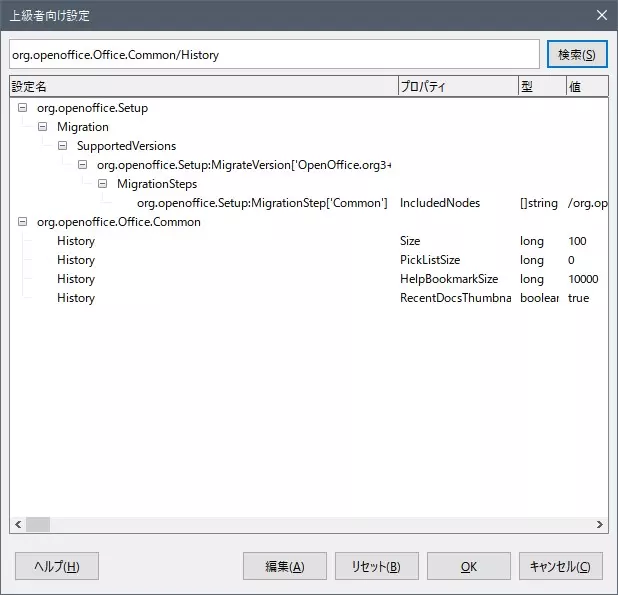
Task: Collapse the org.openoffice.Office.Common node
Action: coord(22,222)
